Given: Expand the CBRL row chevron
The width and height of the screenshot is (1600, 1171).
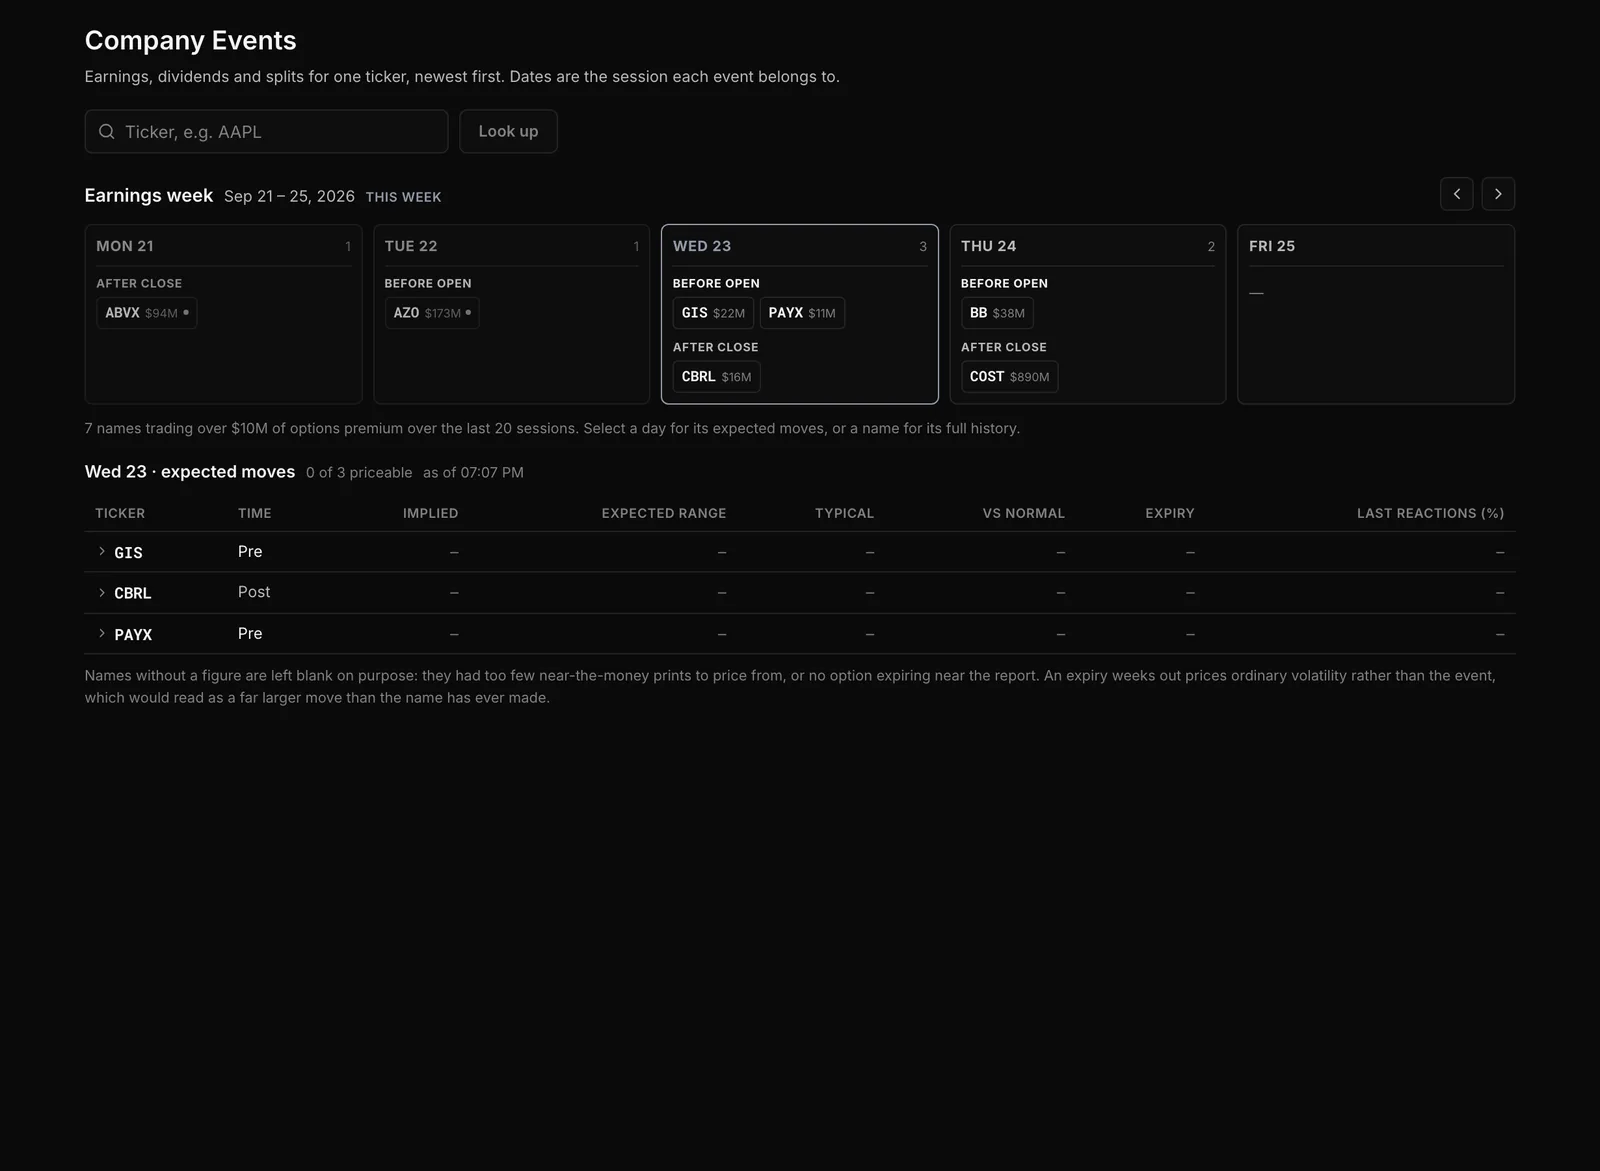Looking at the screenshot, I should tap(102, 593).
